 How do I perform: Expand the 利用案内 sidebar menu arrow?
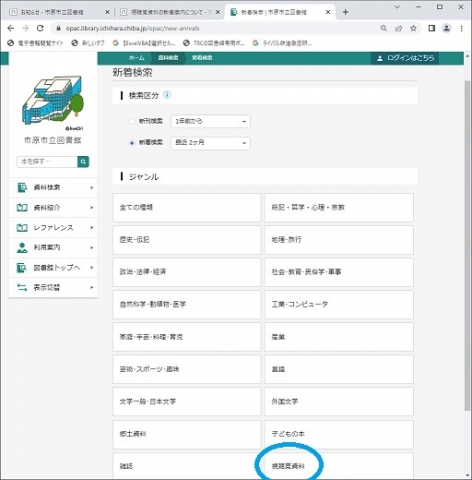coord(92,248)
